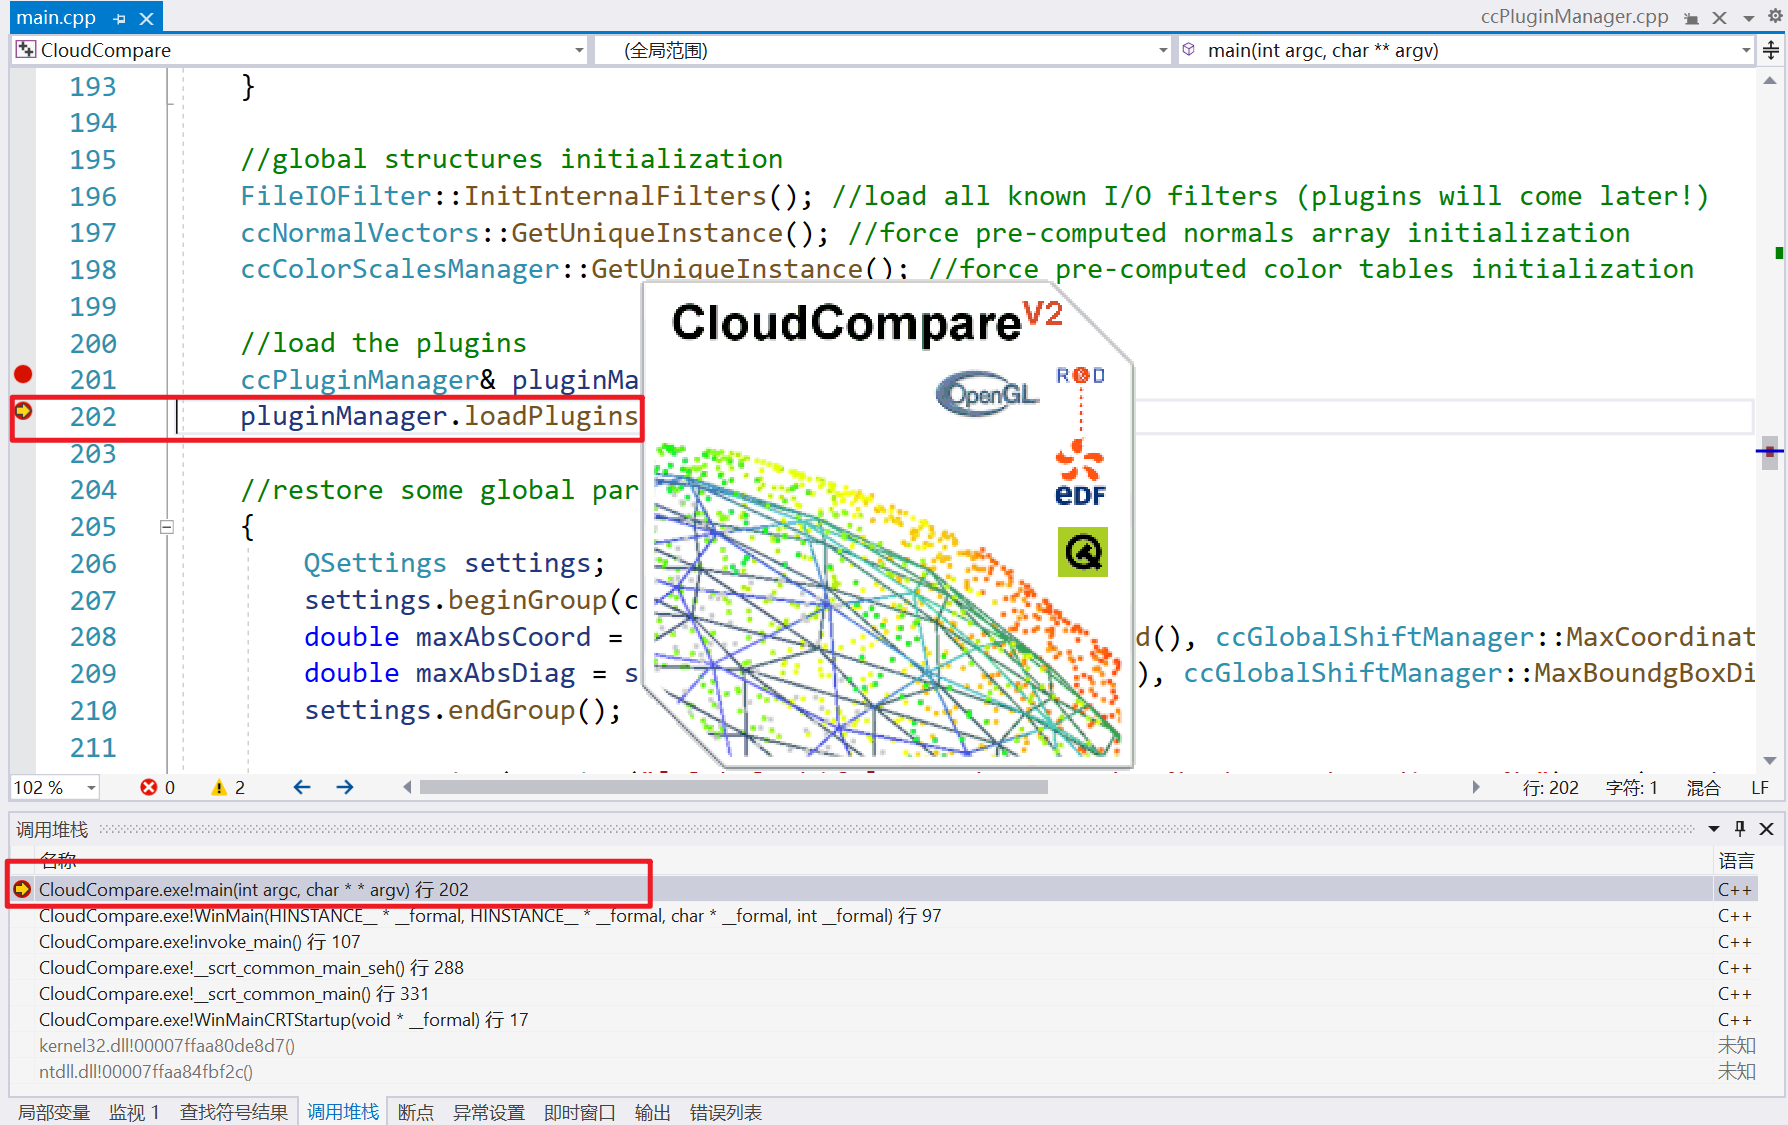Click the vertical scrollbar down arrow
The width and height of the screenshot is (1788, 1125).
tap(1770, 761)
